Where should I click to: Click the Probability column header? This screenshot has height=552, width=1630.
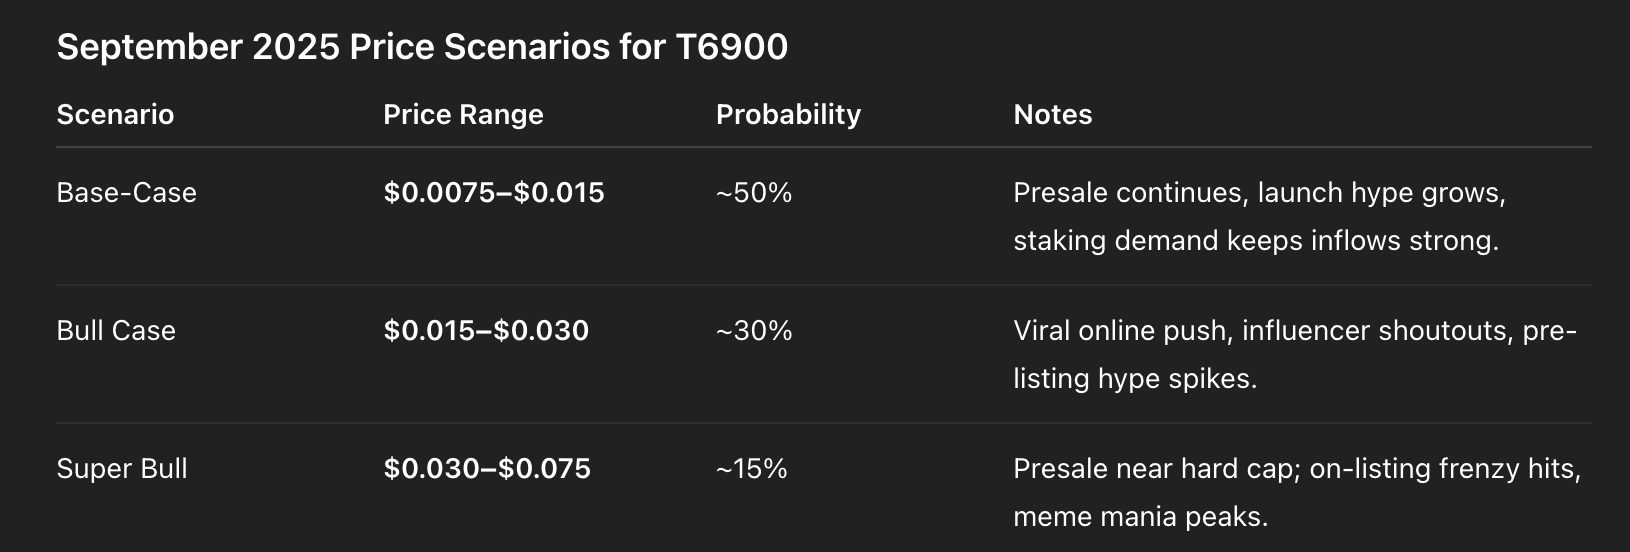[x=788, y=115]
